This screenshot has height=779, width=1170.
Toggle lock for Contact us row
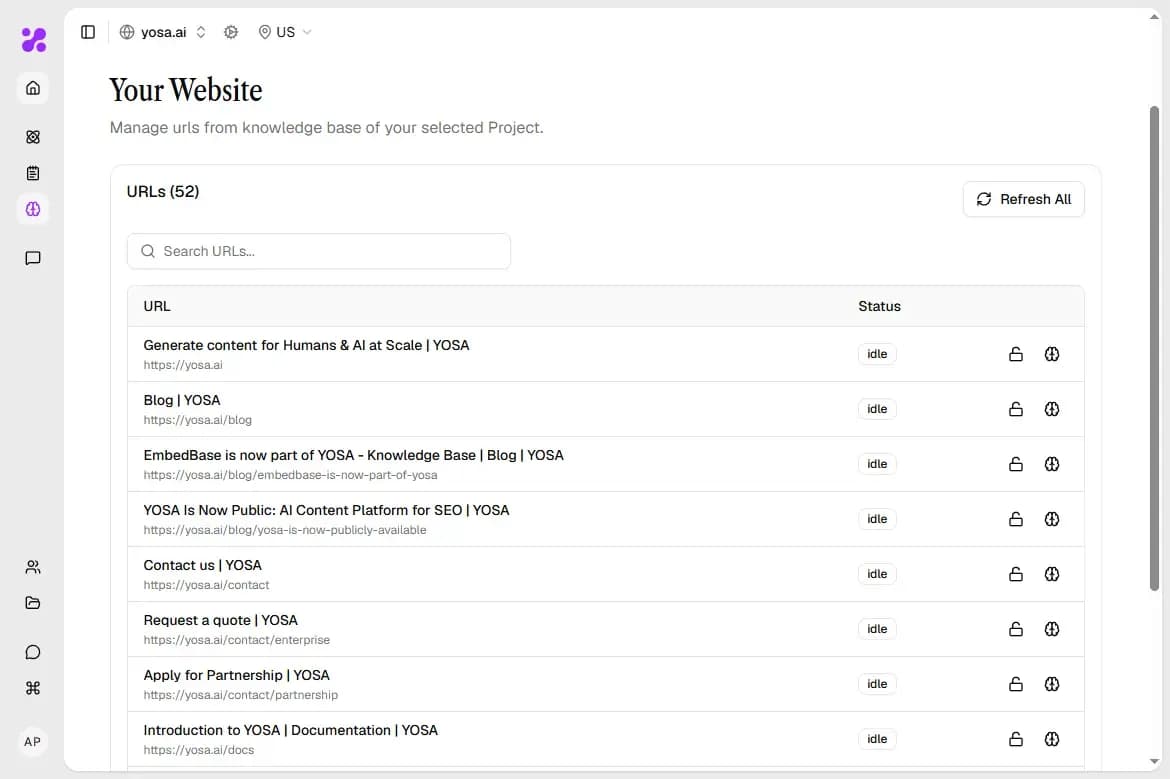click(x=1016, y=574)
